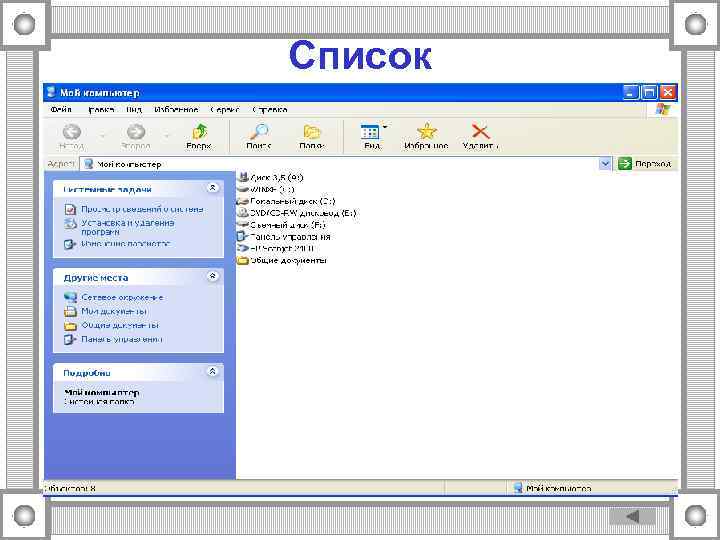Select Локальный диск (D:)

coord(287,201)
